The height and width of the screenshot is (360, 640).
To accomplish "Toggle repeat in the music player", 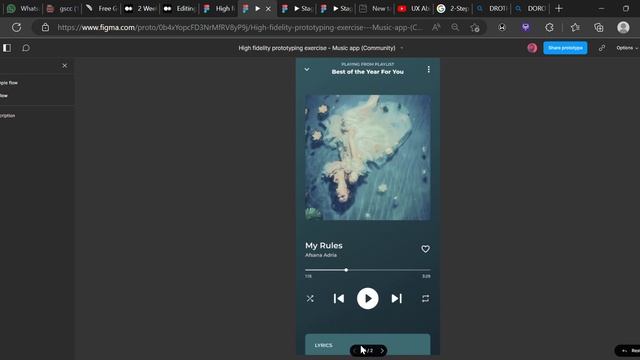I will tap(425, 298).
